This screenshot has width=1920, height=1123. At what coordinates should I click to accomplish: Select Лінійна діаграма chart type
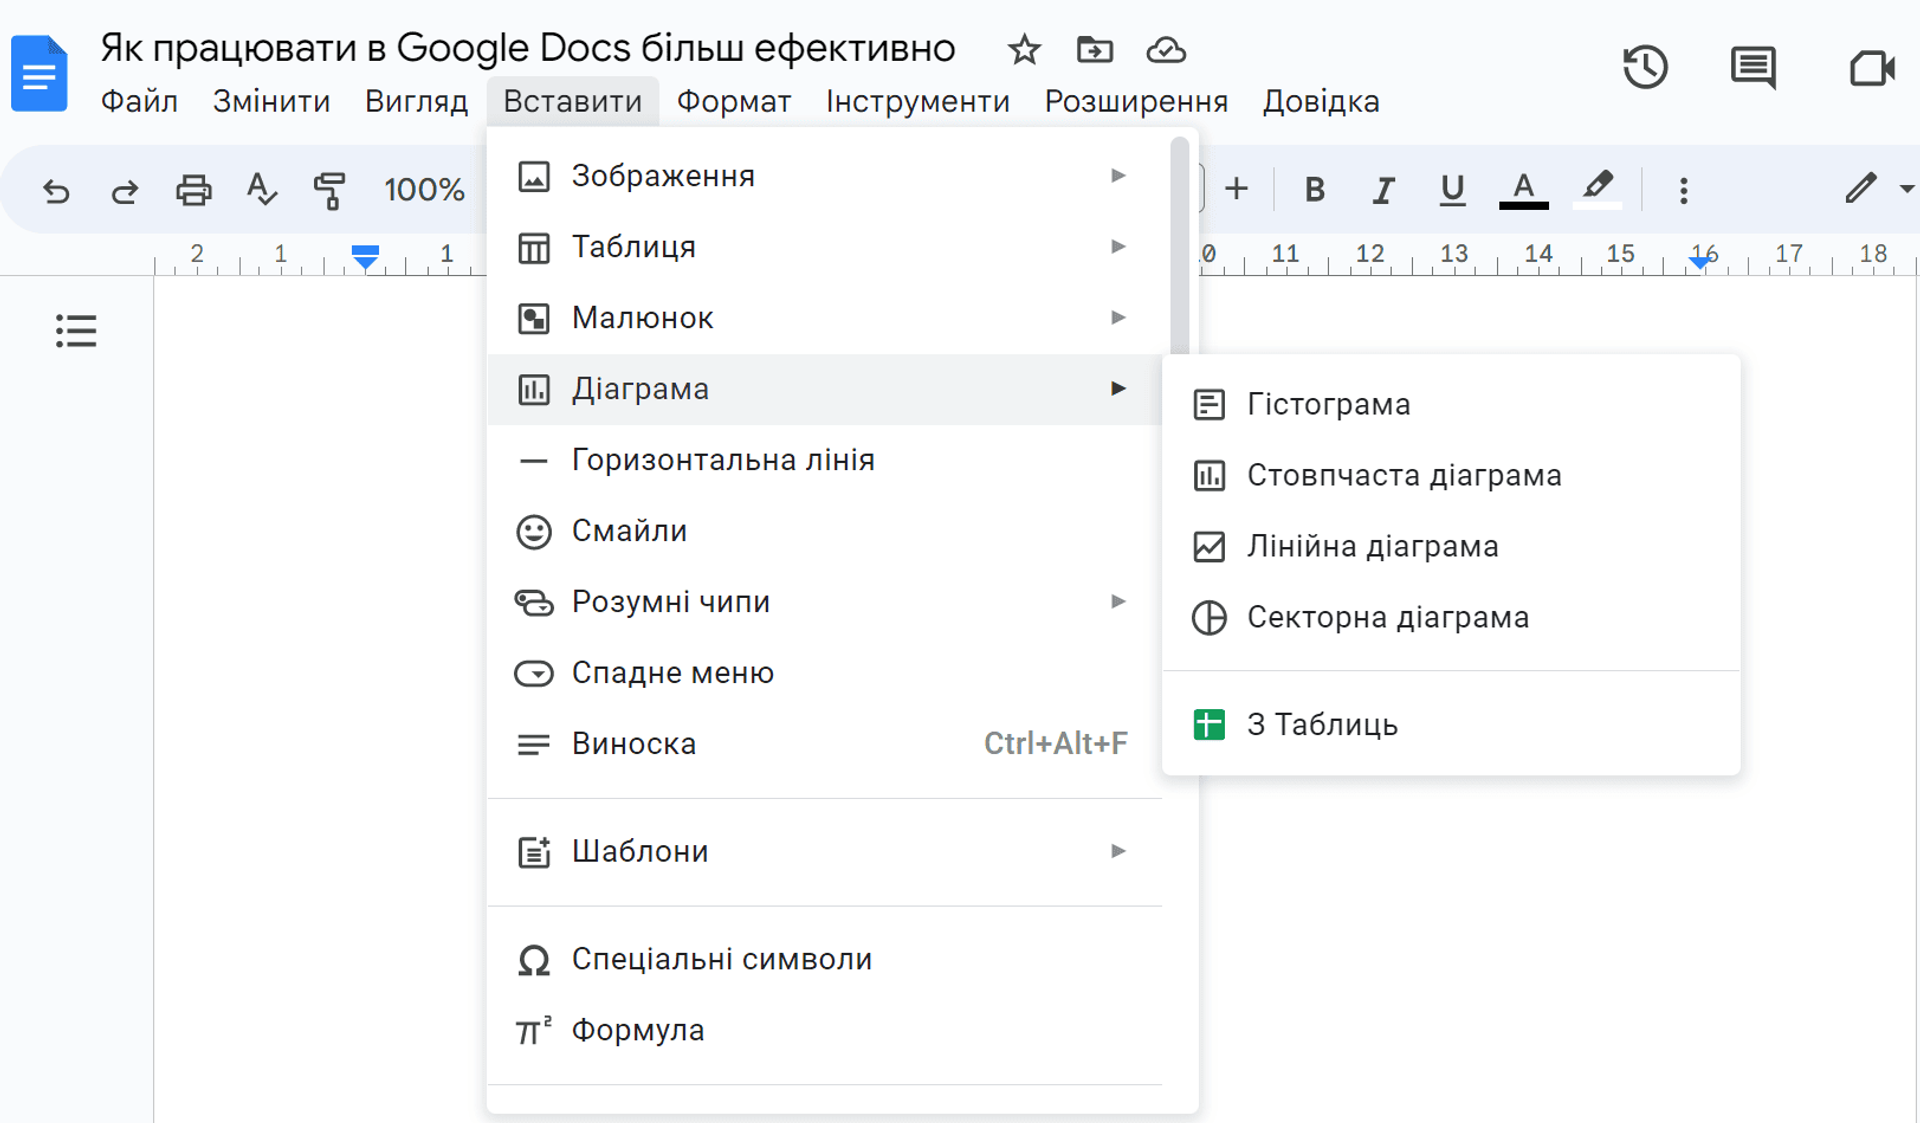(1451, 546)
